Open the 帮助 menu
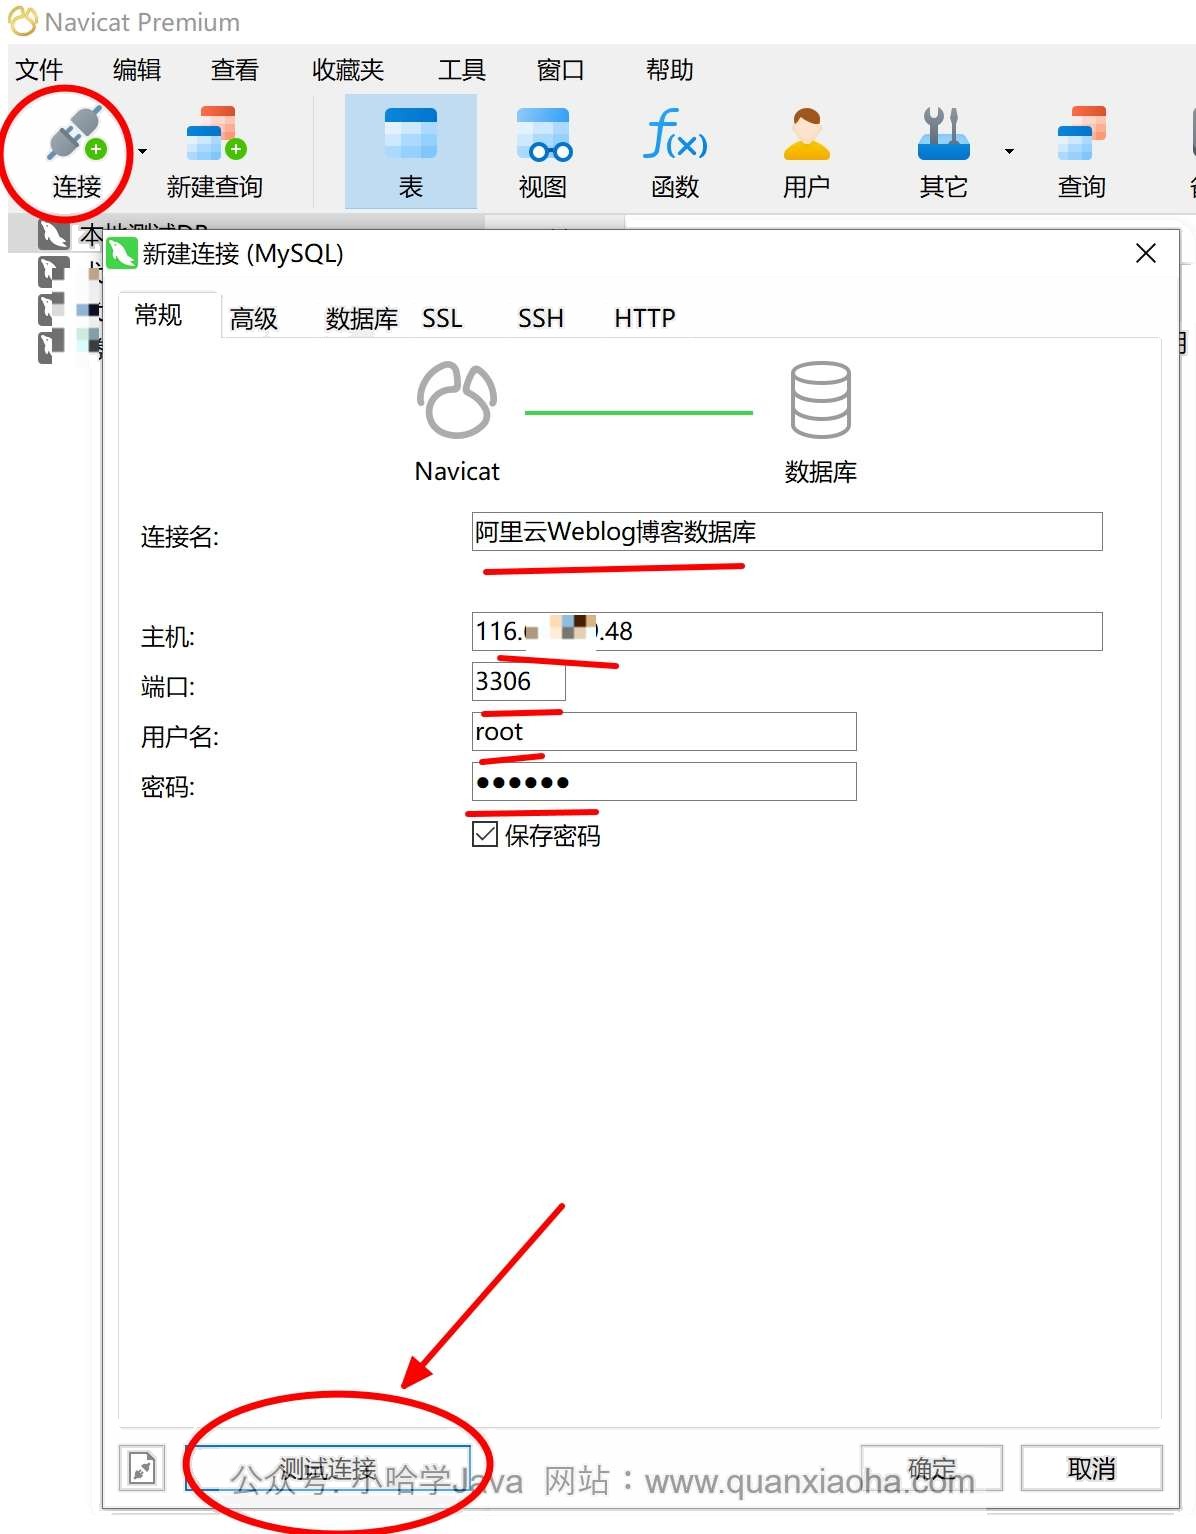 pos(669,70)
